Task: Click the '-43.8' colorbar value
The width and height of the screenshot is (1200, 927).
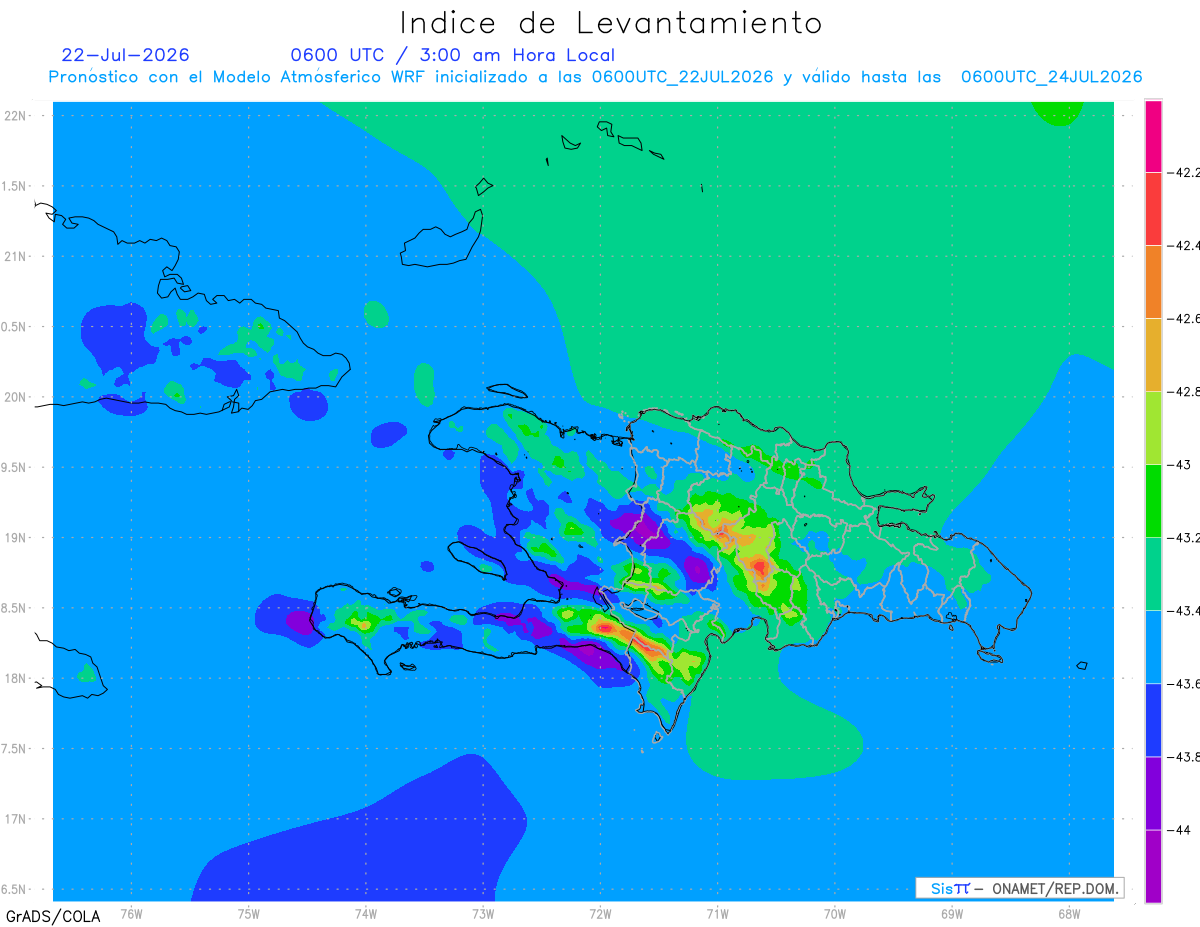Action: tap(1185, 756)
